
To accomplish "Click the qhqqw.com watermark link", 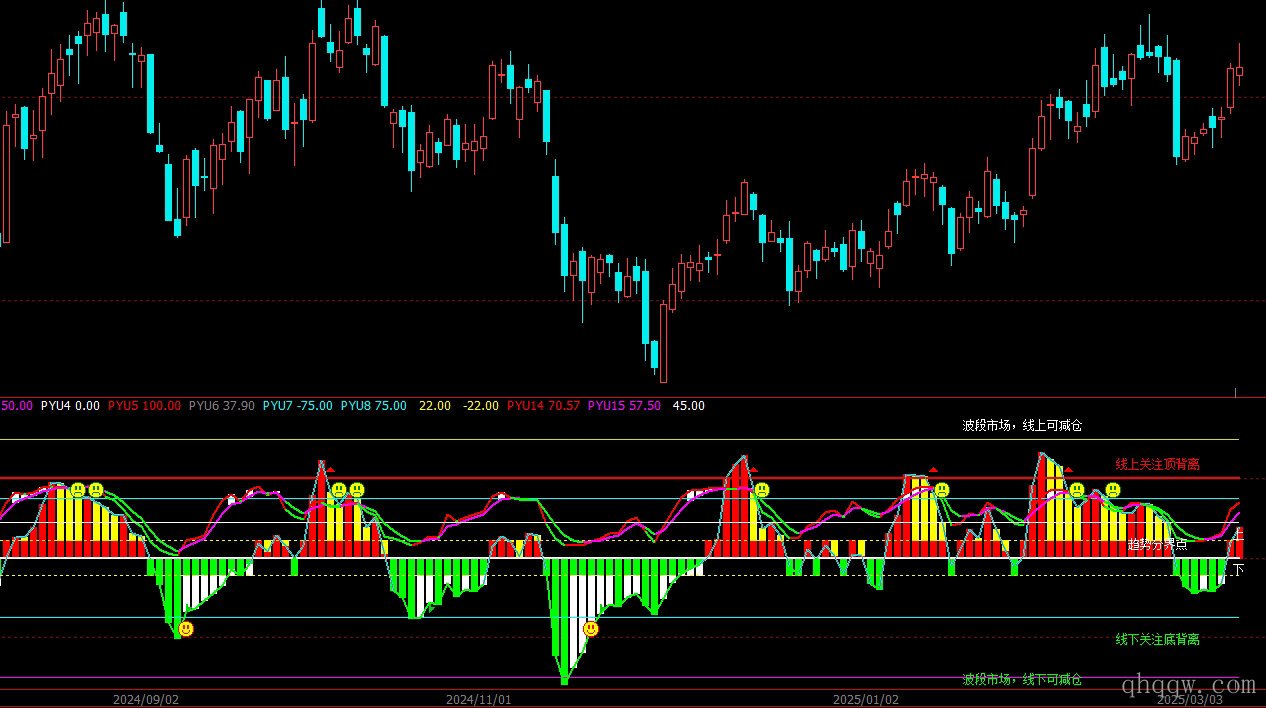I will pos(1188,686).
